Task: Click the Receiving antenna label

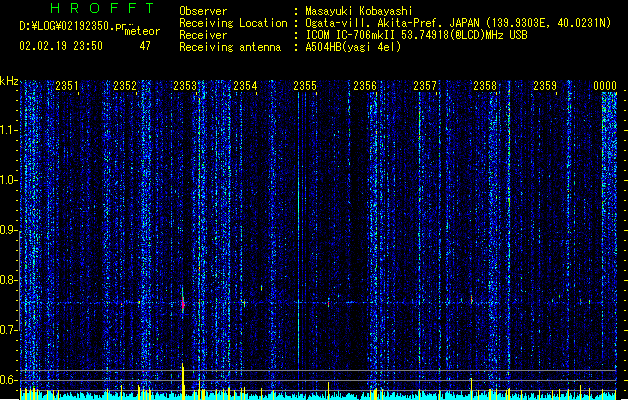Action: (x=230, y=47)
